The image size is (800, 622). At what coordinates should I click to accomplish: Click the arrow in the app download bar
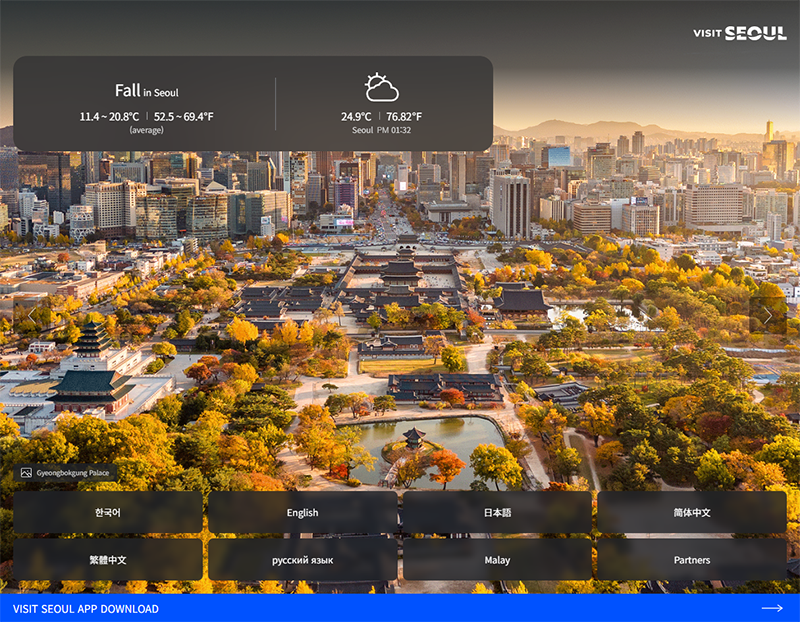771,608
